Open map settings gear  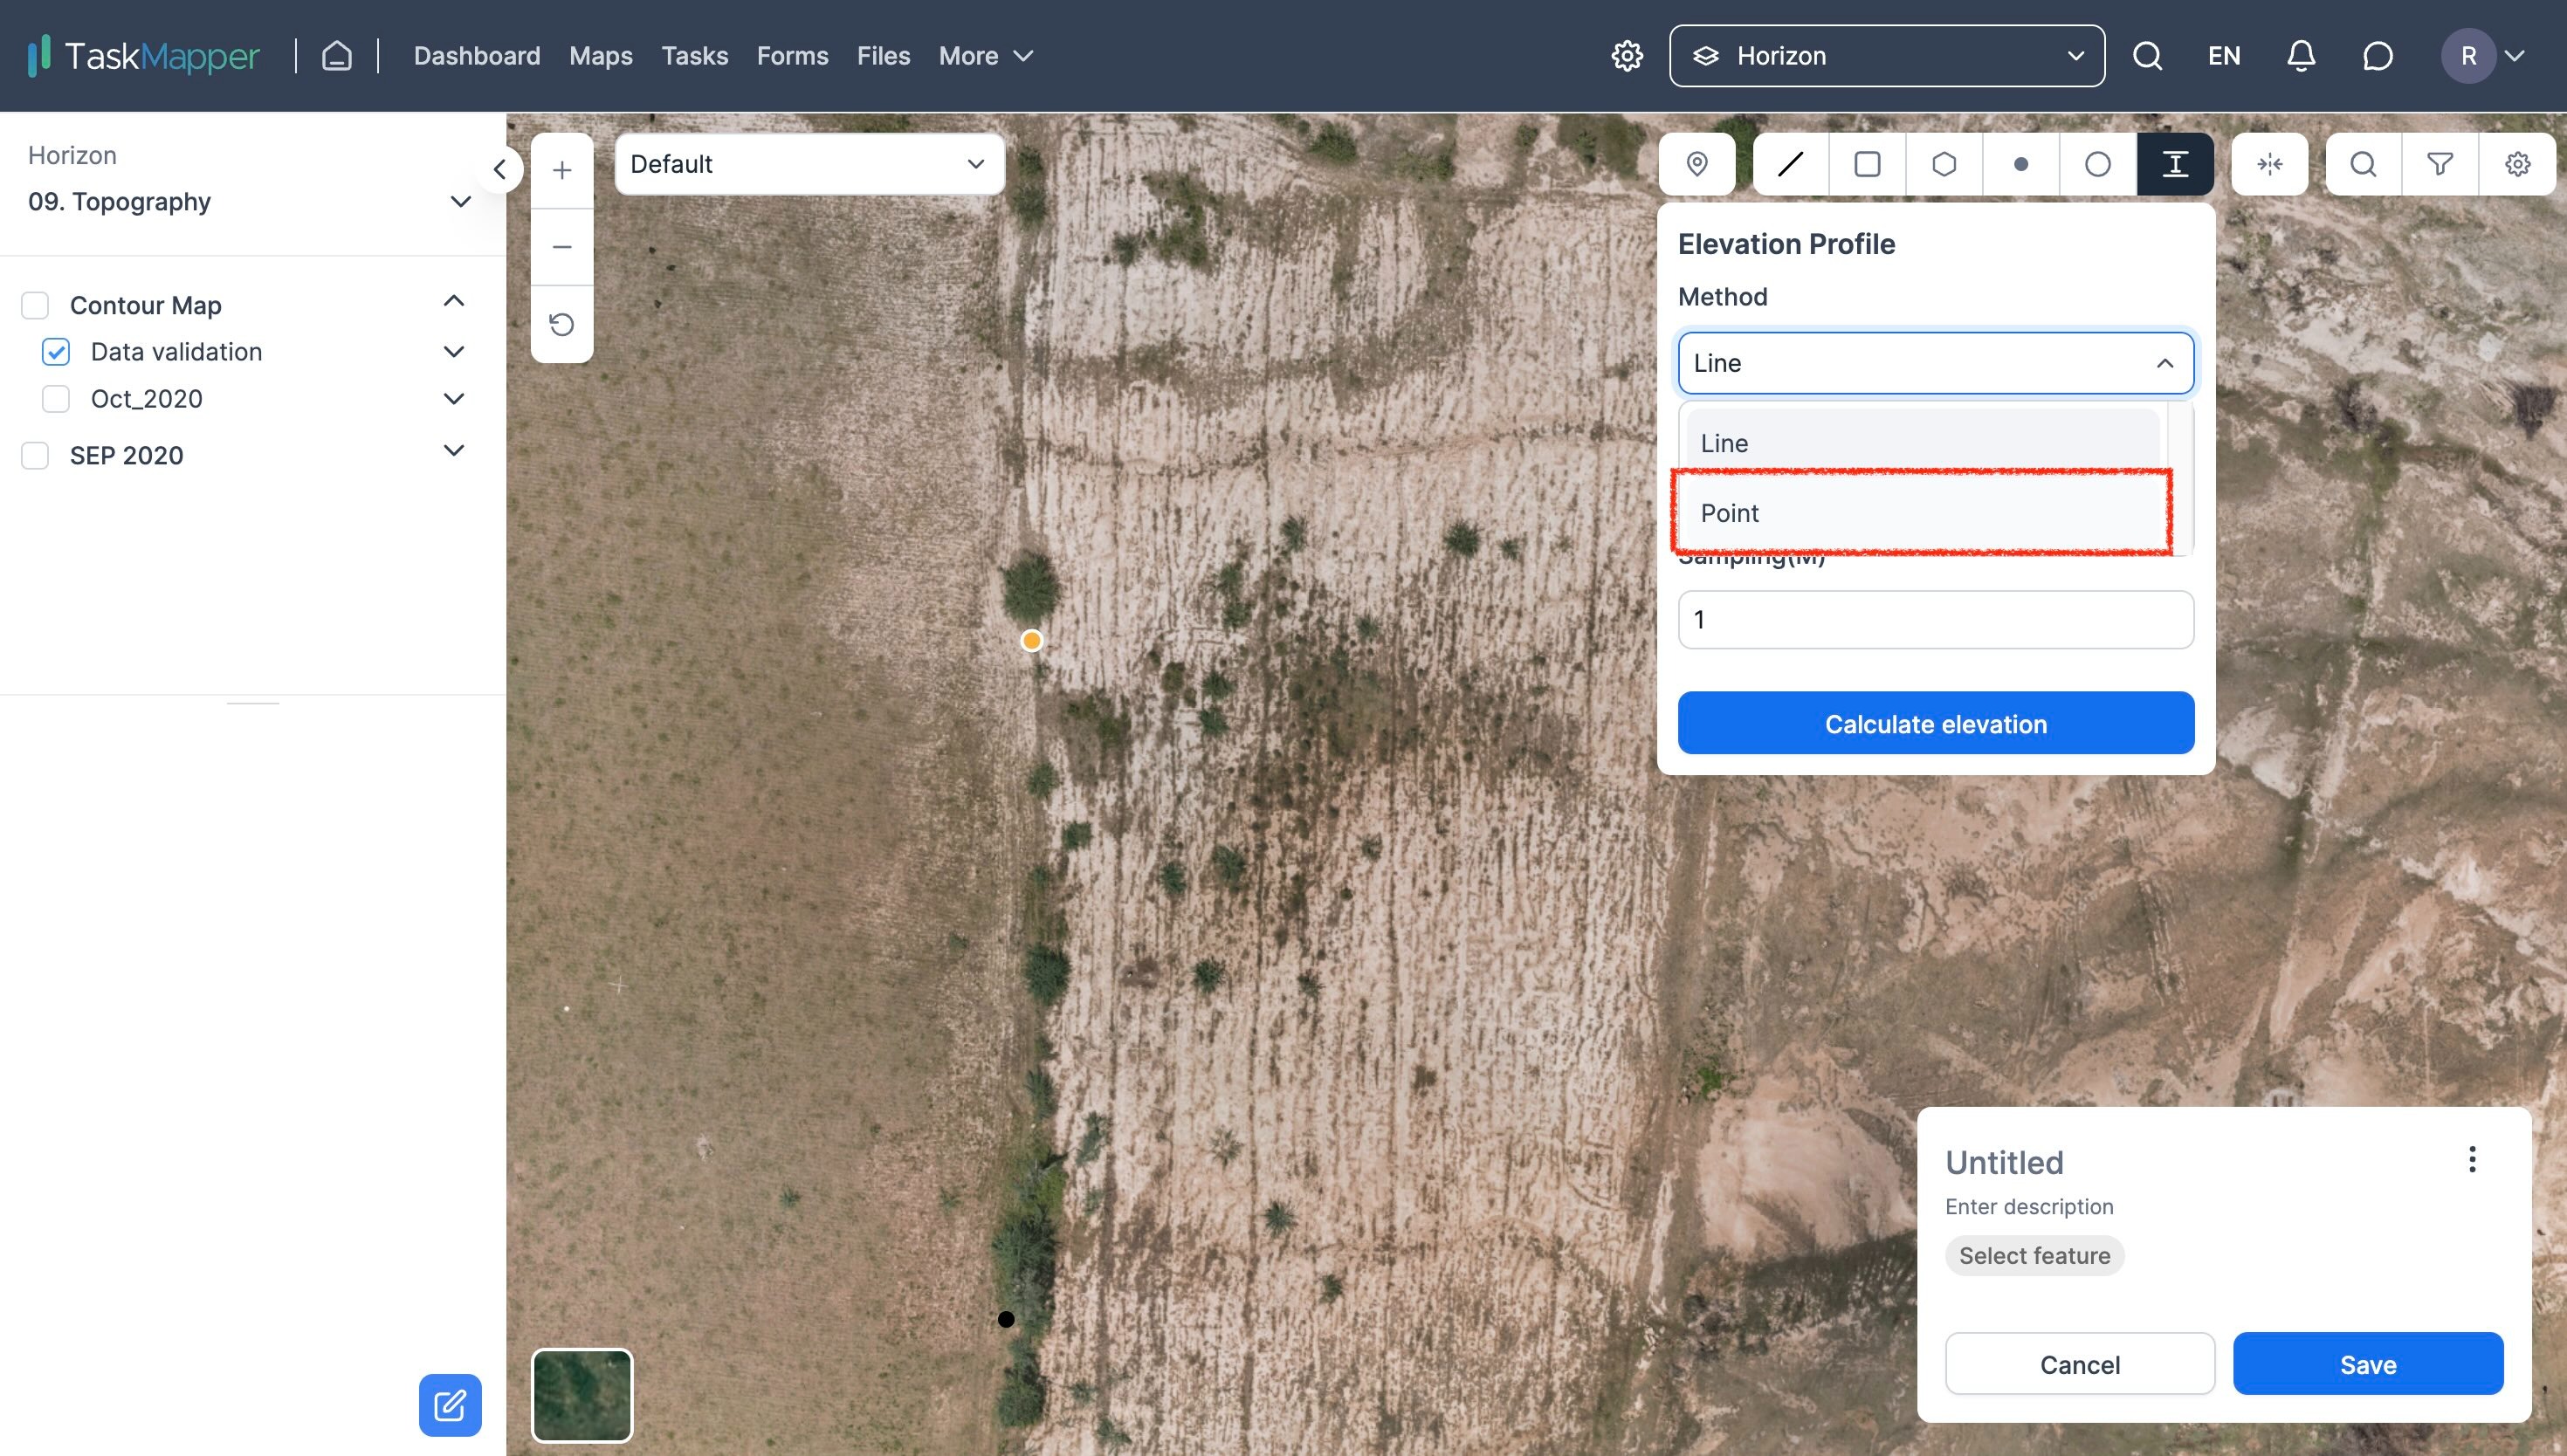coord(2517,164)
